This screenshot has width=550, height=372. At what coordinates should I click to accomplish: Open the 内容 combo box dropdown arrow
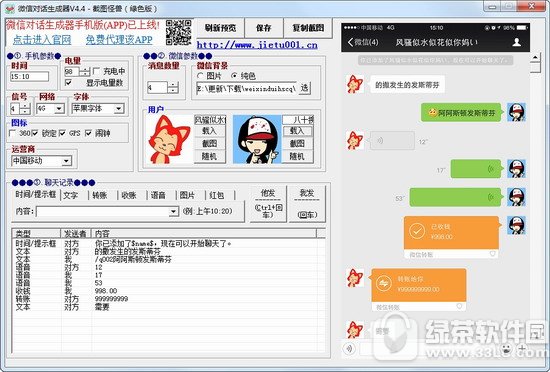coord(173,211)
